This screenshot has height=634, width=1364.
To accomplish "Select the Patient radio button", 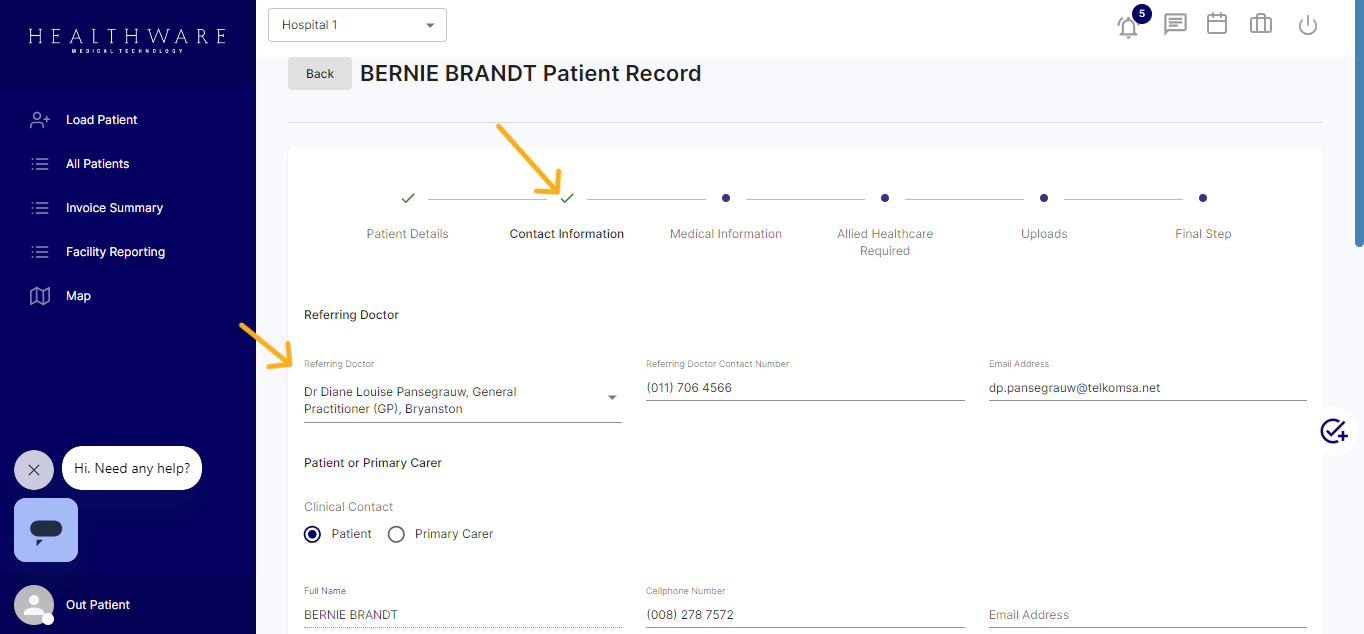I will point(313,534).
